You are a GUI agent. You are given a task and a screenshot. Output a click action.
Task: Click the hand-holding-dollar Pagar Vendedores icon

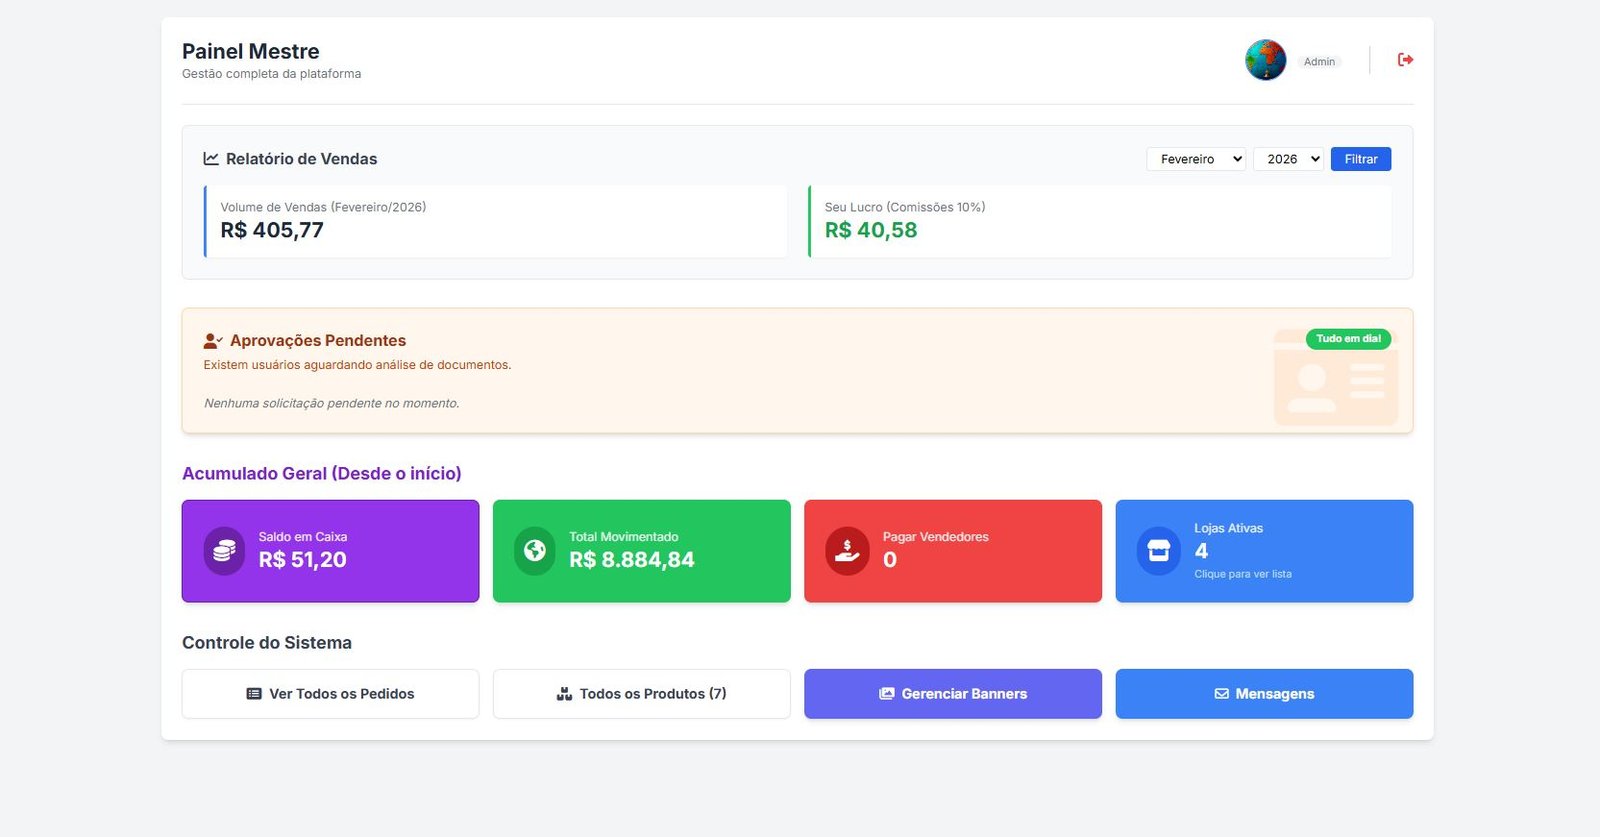847,551
